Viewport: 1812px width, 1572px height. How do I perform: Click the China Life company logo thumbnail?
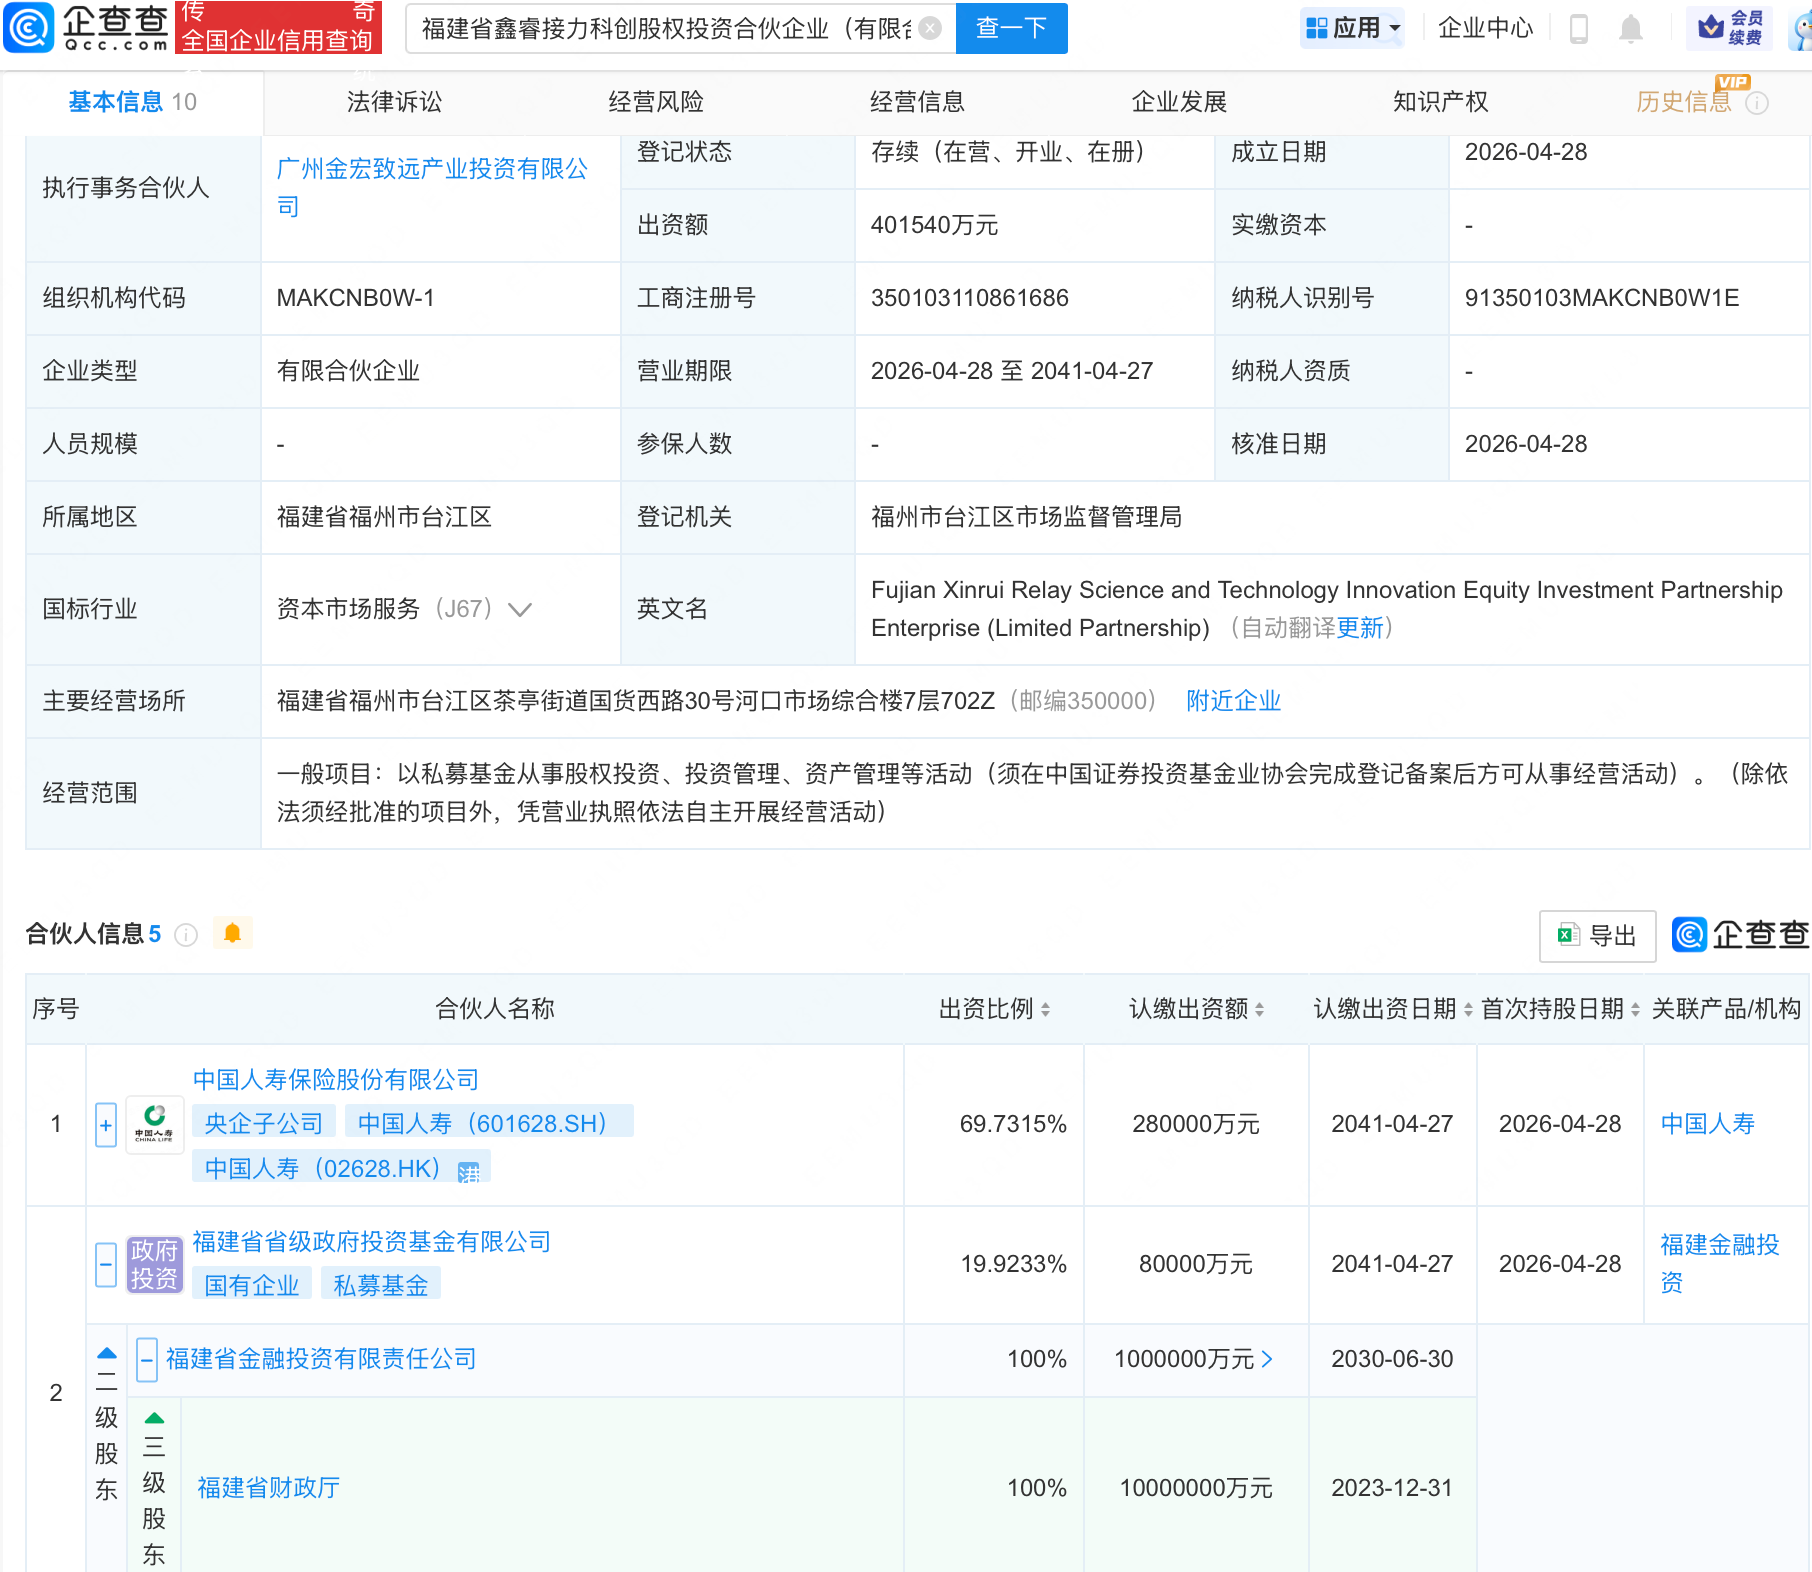(153, 1124)
